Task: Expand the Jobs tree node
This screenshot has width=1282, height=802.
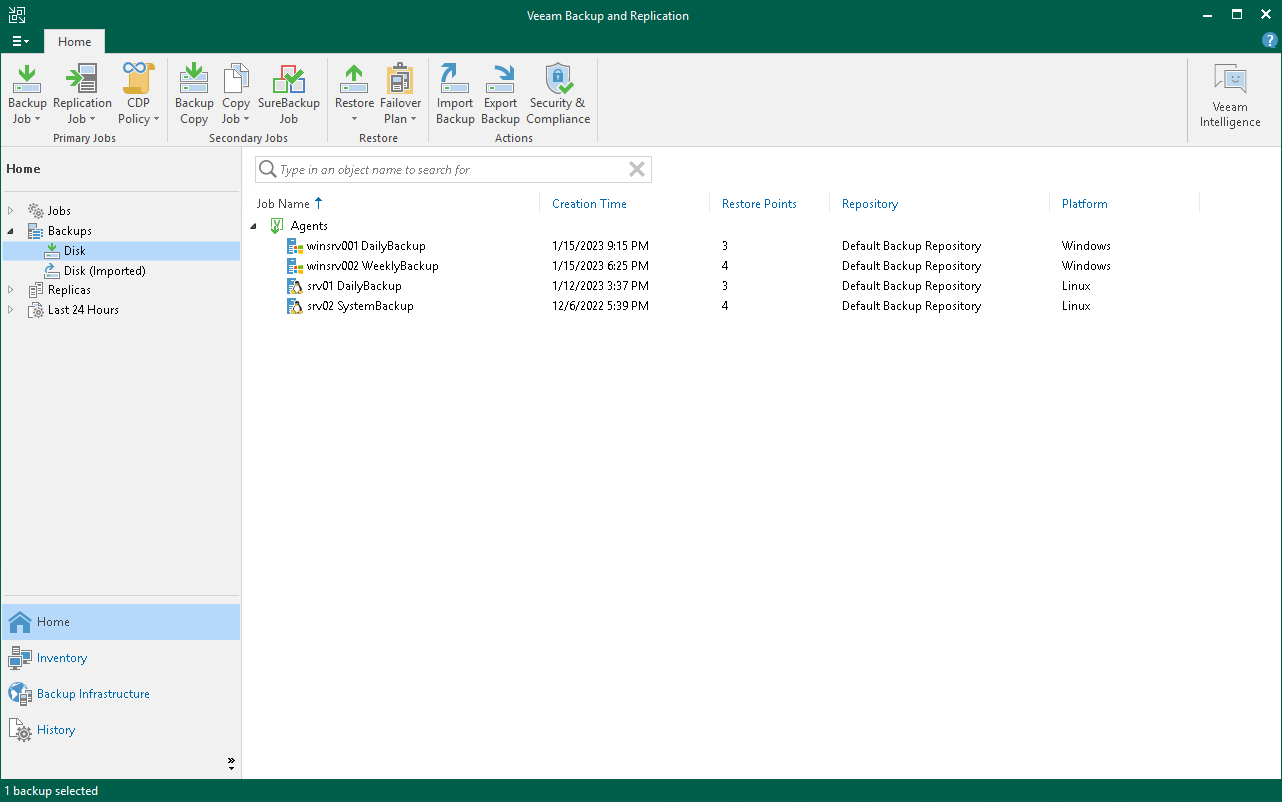Action: [x=11, y=210]
